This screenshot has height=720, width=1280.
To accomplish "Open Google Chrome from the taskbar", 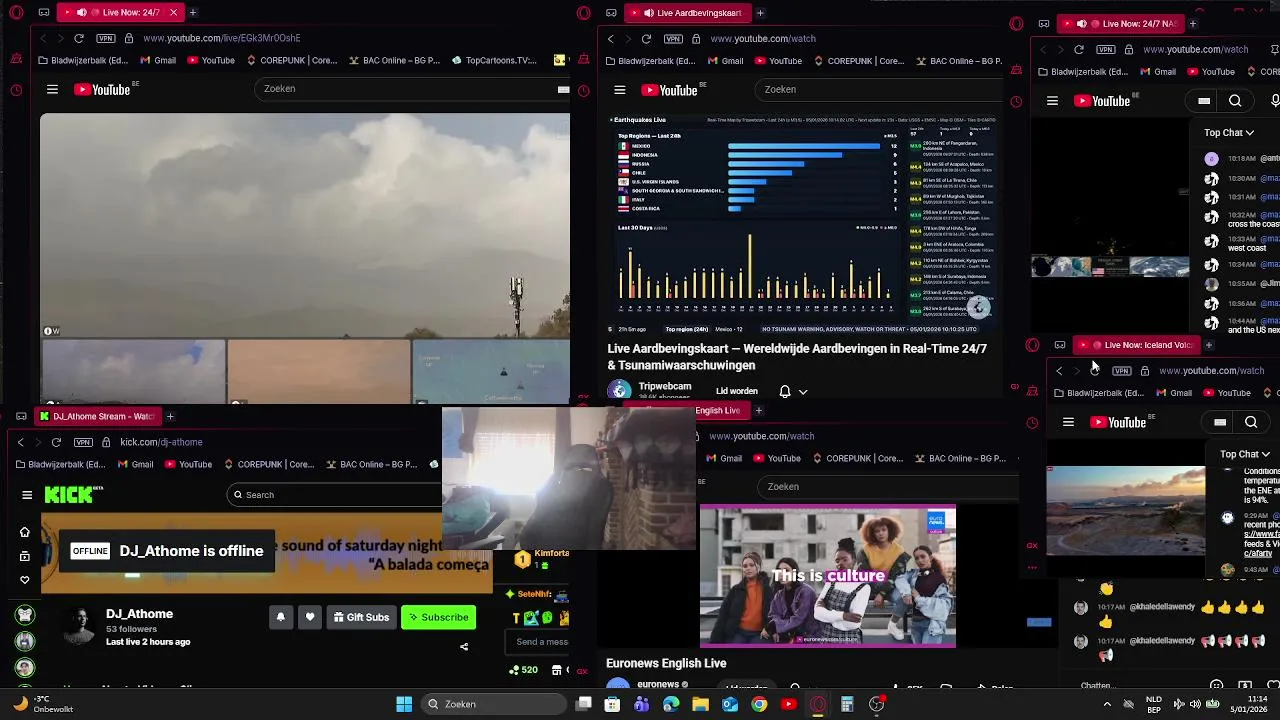I will pyautogui.click(x=760, y=704).
